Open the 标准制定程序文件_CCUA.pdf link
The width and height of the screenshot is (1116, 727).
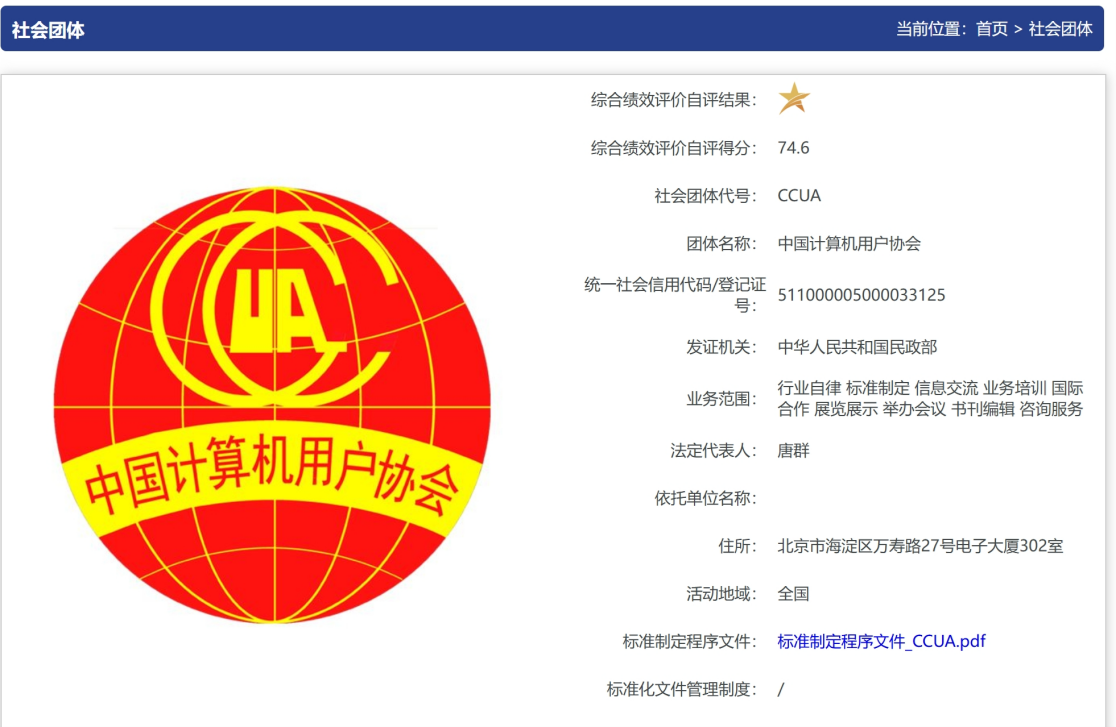(881, 641)
